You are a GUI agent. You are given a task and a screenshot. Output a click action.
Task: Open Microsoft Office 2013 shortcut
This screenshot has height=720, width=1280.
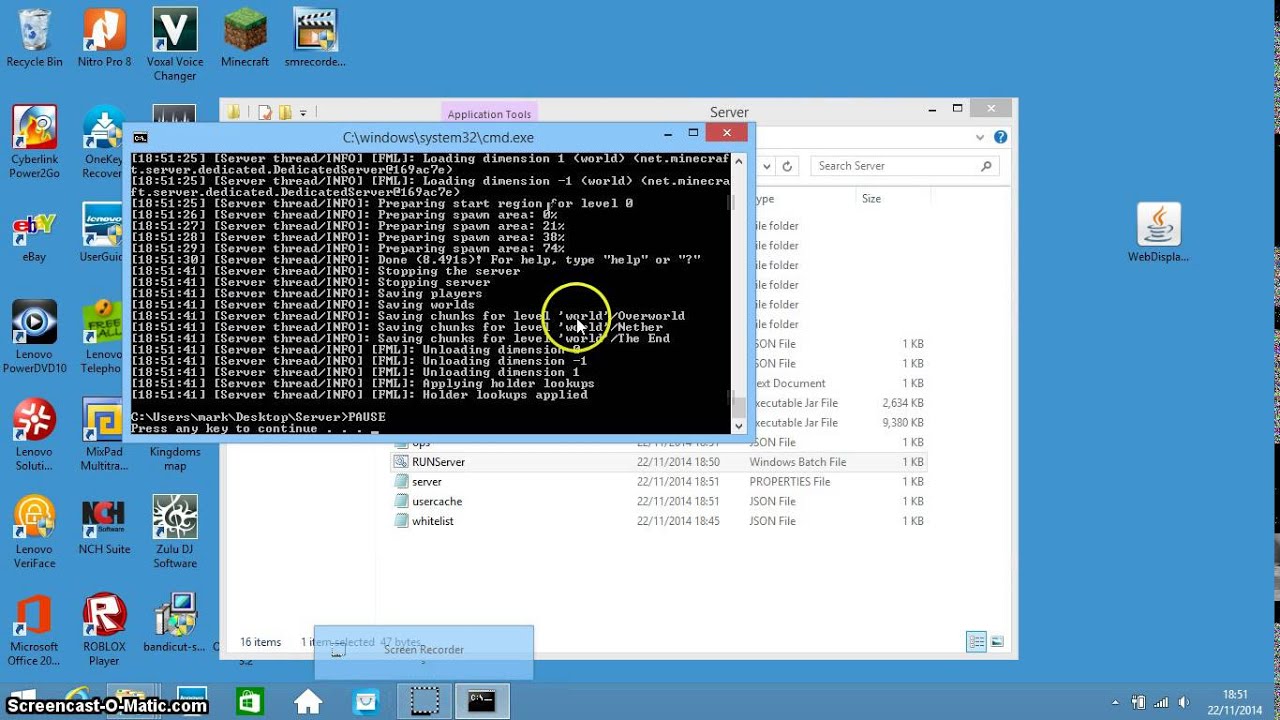(x=34, y=630)
